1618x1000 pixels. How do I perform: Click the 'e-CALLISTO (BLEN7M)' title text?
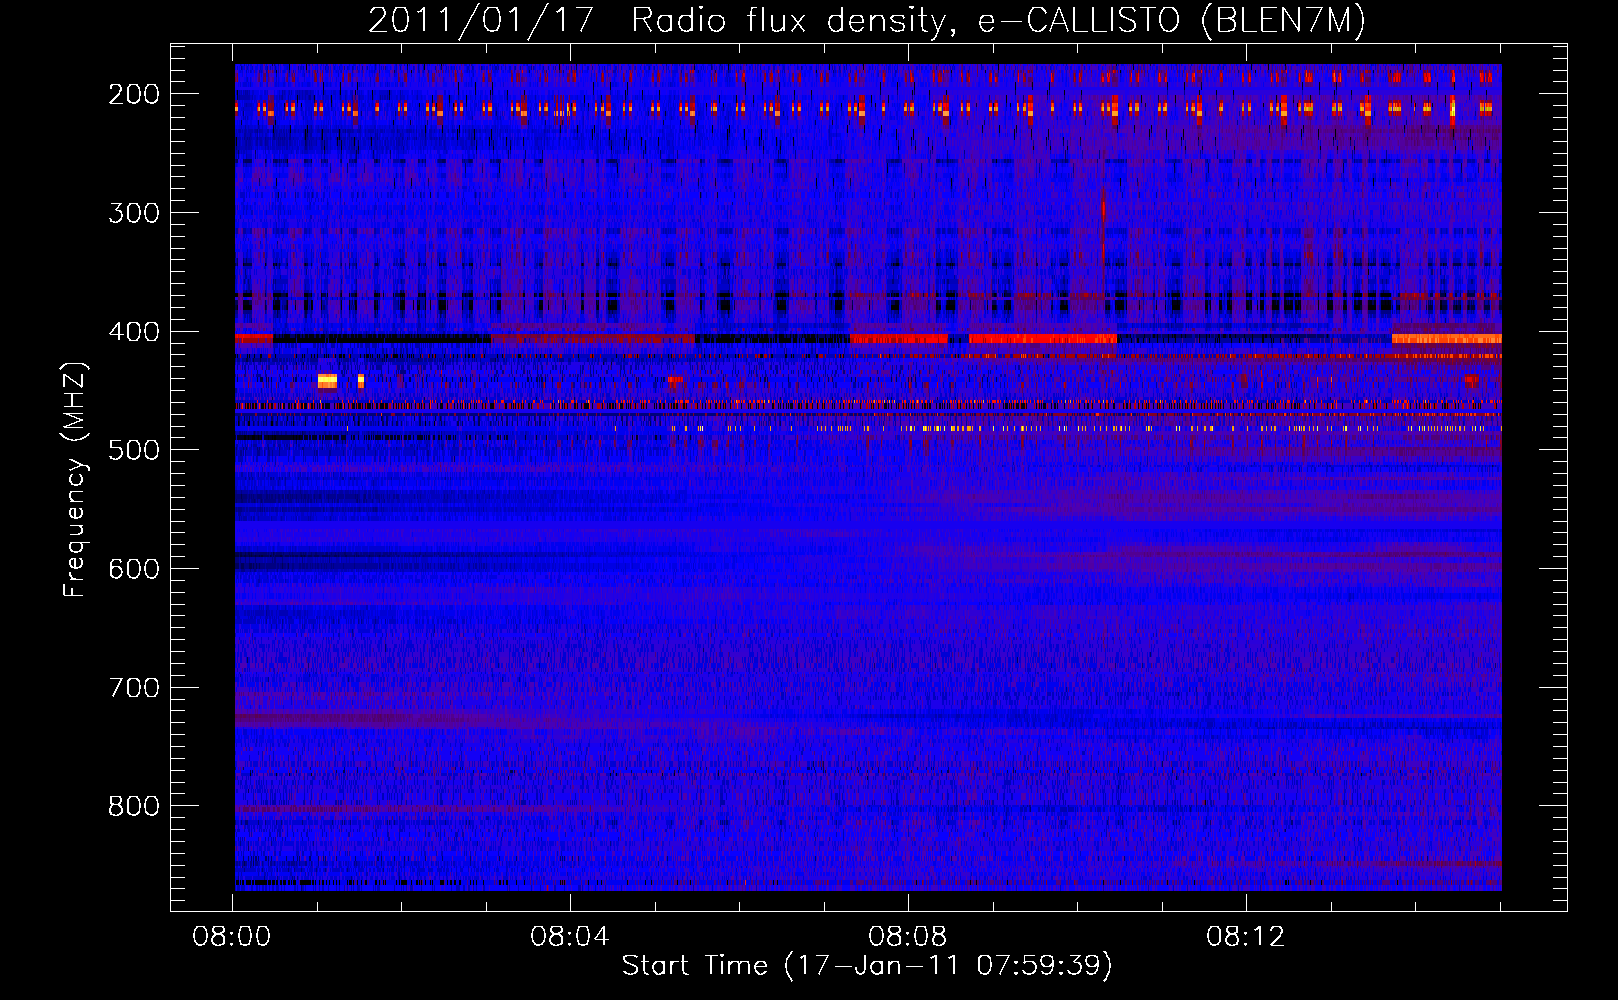1171,21
